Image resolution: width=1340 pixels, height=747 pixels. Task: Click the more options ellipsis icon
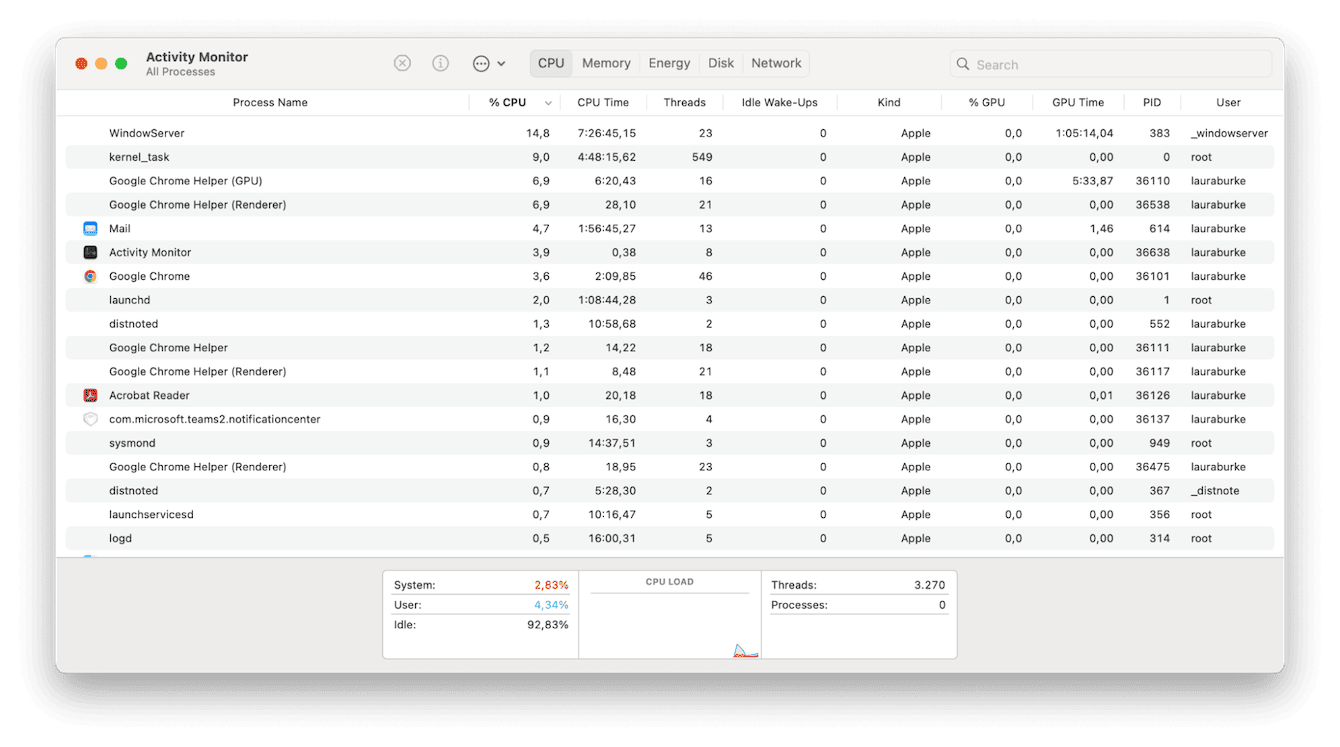click(480, 62)
